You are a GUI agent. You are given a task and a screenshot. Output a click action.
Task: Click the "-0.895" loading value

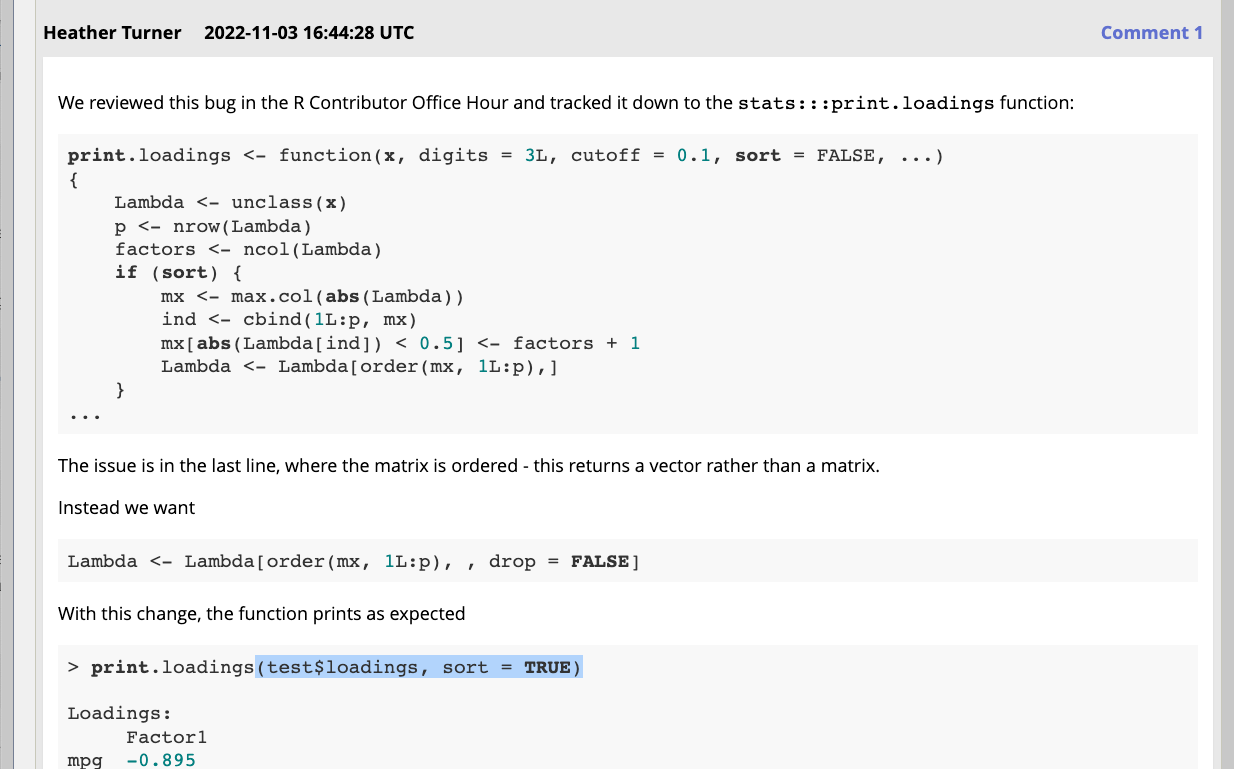point(161,761)
